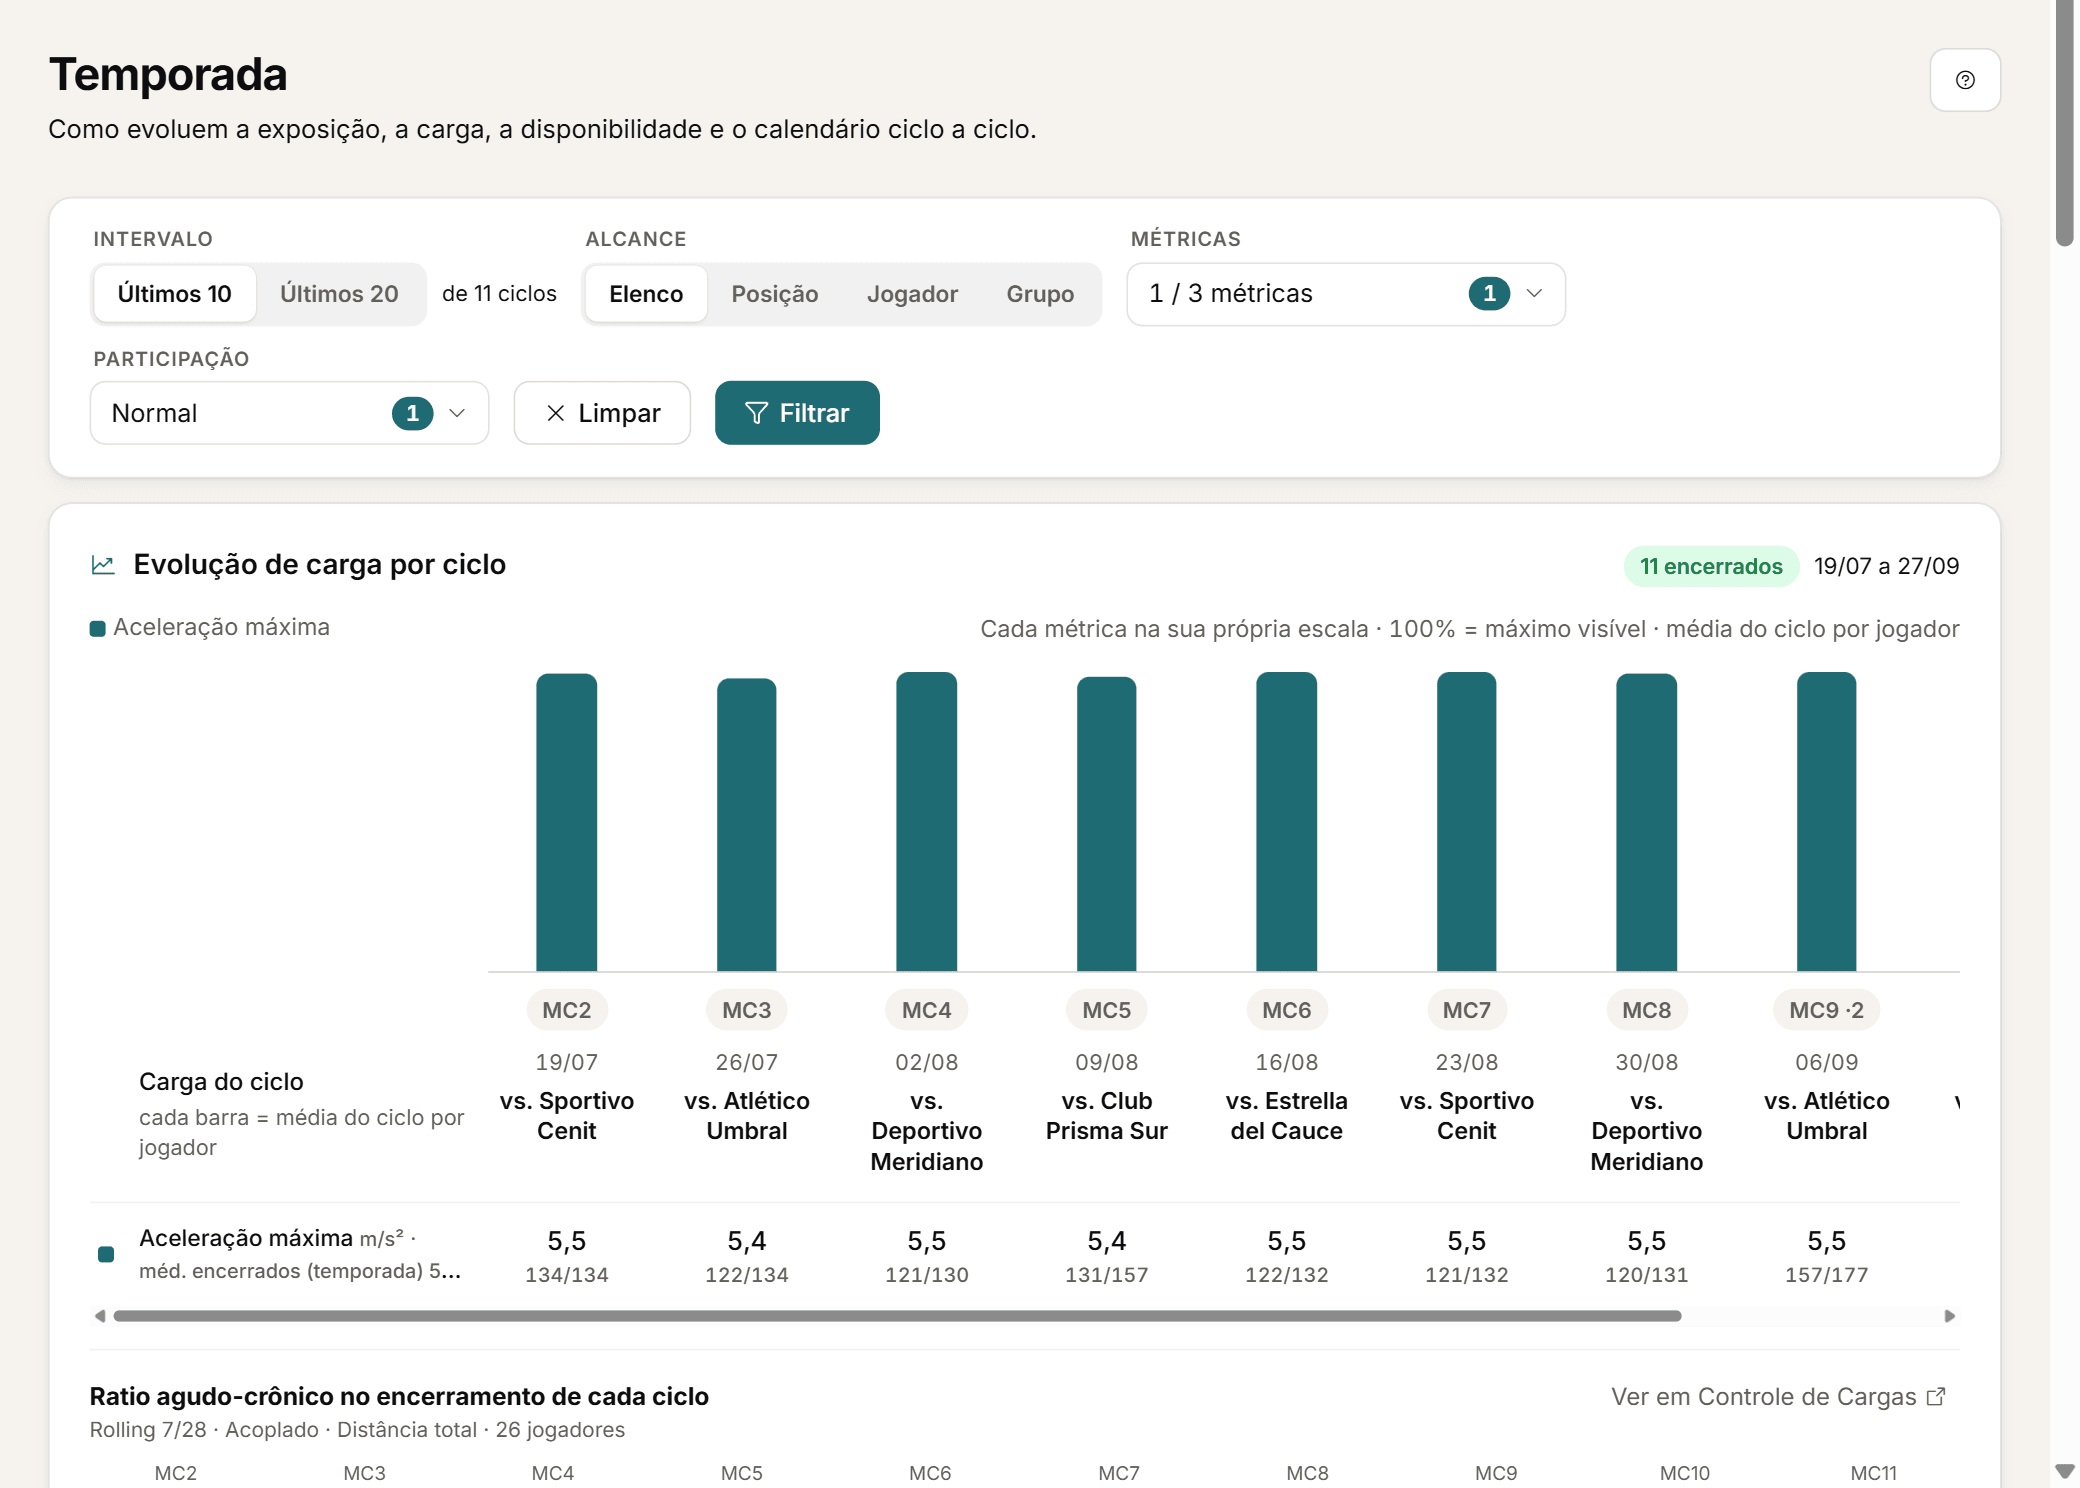Click the page scrollbar down arrow

point(2064,1471)
